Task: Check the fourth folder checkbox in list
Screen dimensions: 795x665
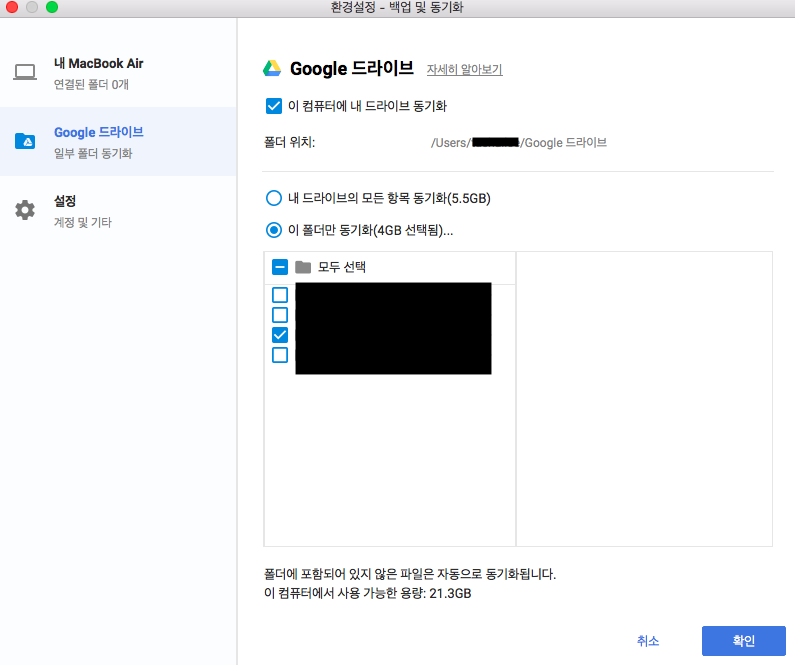Action: pyautogui.click(x=280, y=355)
